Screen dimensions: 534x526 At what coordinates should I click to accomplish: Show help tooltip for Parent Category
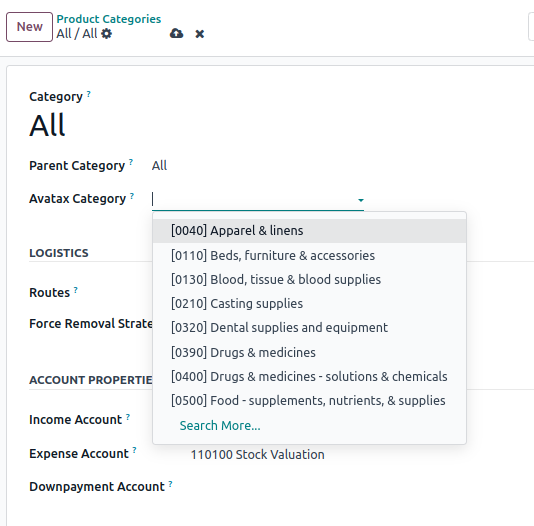(x=131, y=162)
